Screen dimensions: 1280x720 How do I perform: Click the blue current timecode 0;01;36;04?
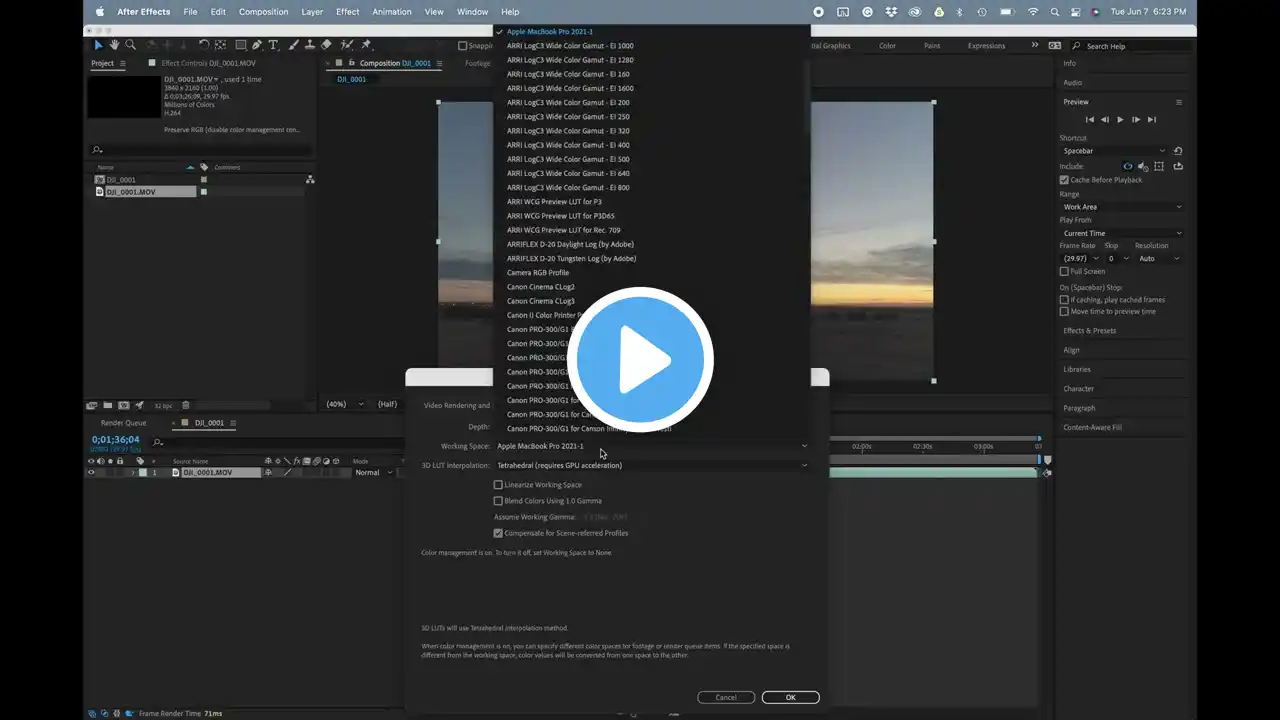tap(115, 440)
